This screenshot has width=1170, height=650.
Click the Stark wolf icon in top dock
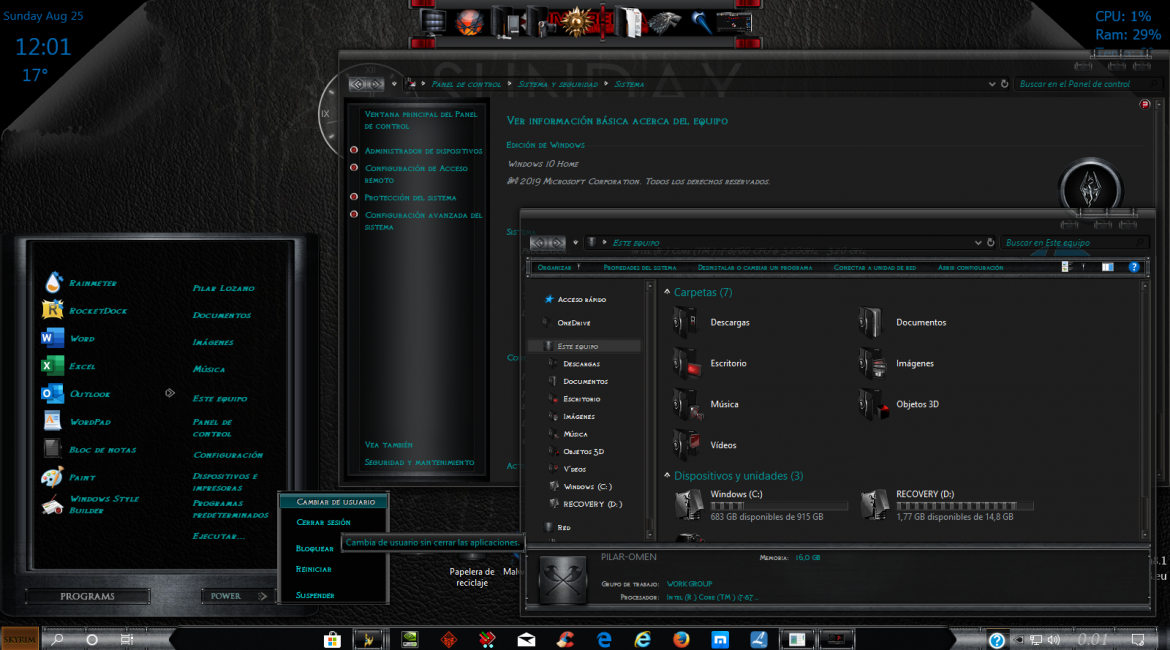(x=663, y=23)
